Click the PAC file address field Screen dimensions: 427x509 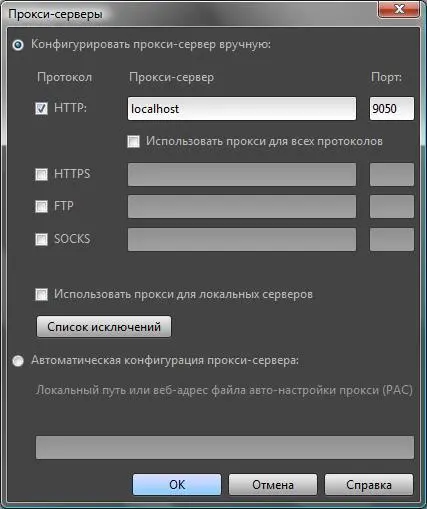point(225,447)
